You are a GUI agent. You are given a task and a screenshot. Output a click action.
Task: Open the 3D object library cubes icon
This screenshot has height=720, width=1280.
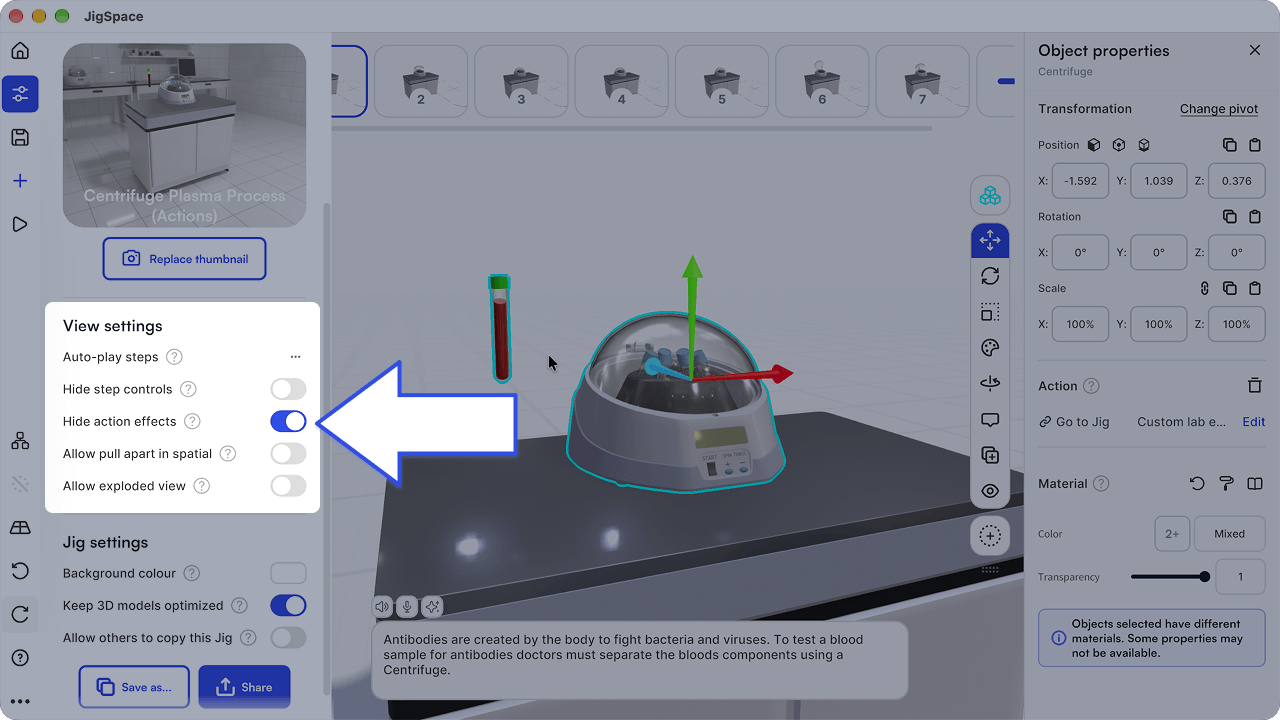click(990, 195)
